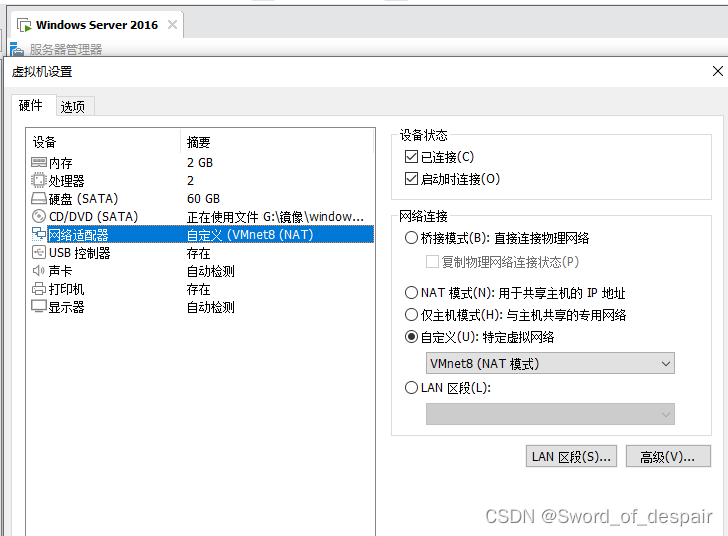The height and width of the screenshot is (536, 728).
Task: Click the 正在使用文件 G:\镜像 summary text
Action: point(275,217)
